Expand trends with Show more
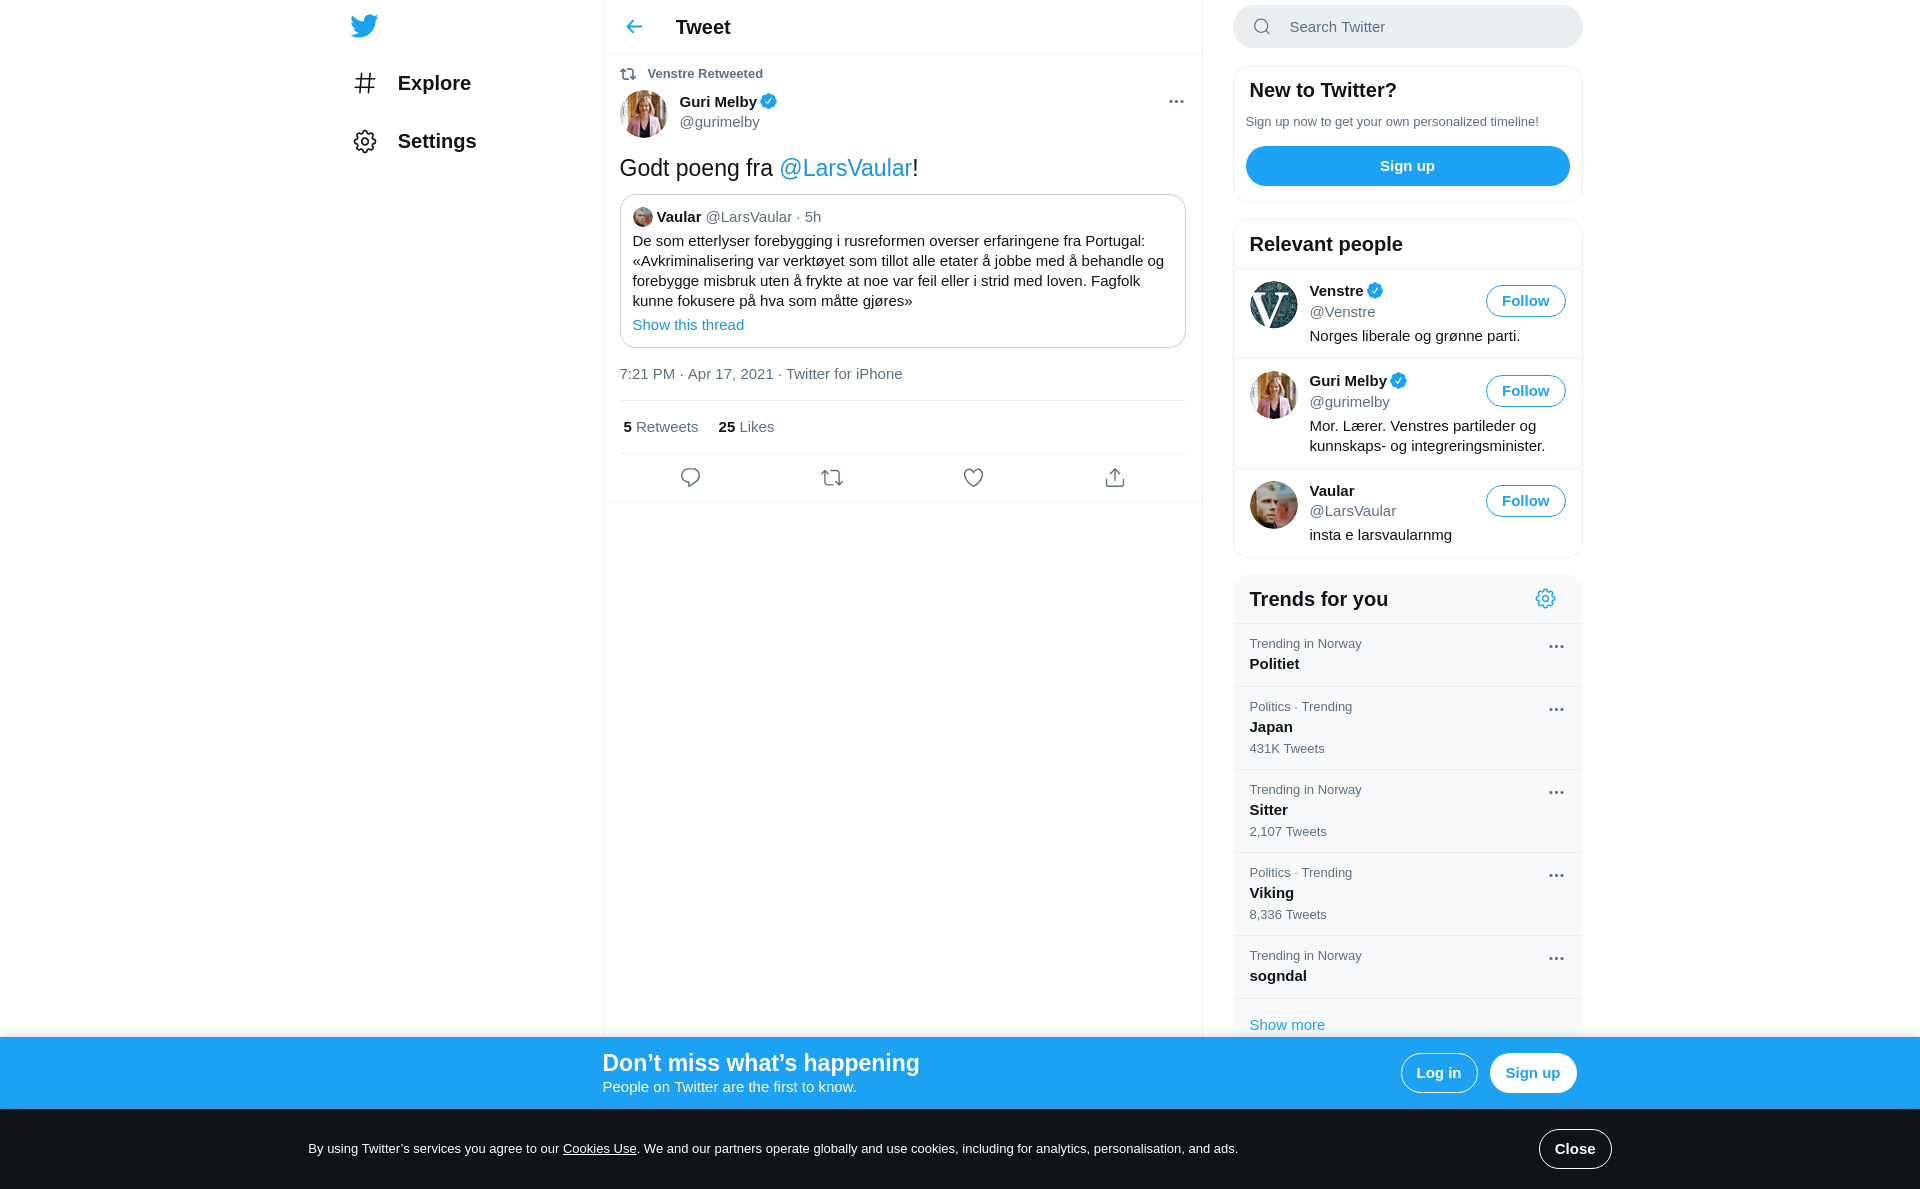 [1287, 1025]
